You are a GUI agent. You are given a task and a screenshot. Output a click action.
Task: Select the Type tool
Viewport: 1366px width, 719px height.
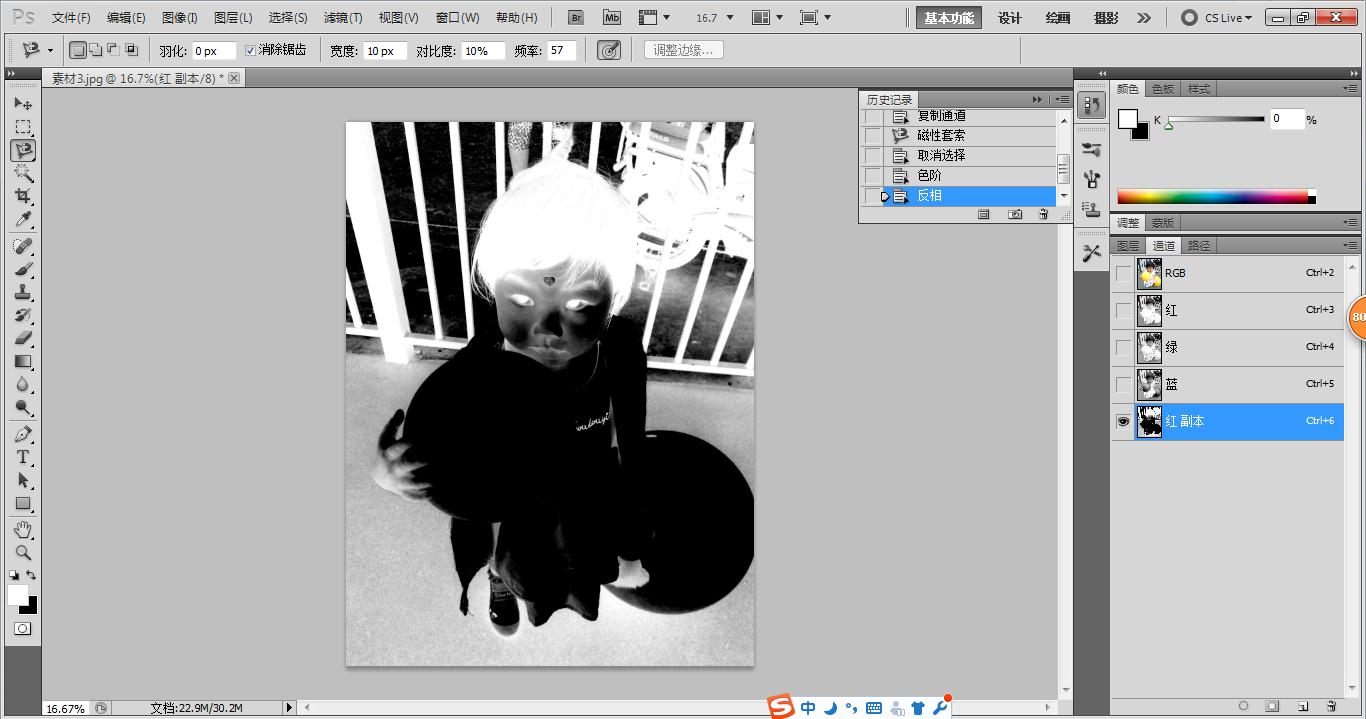pyautogui.click(x=23, y=455)
